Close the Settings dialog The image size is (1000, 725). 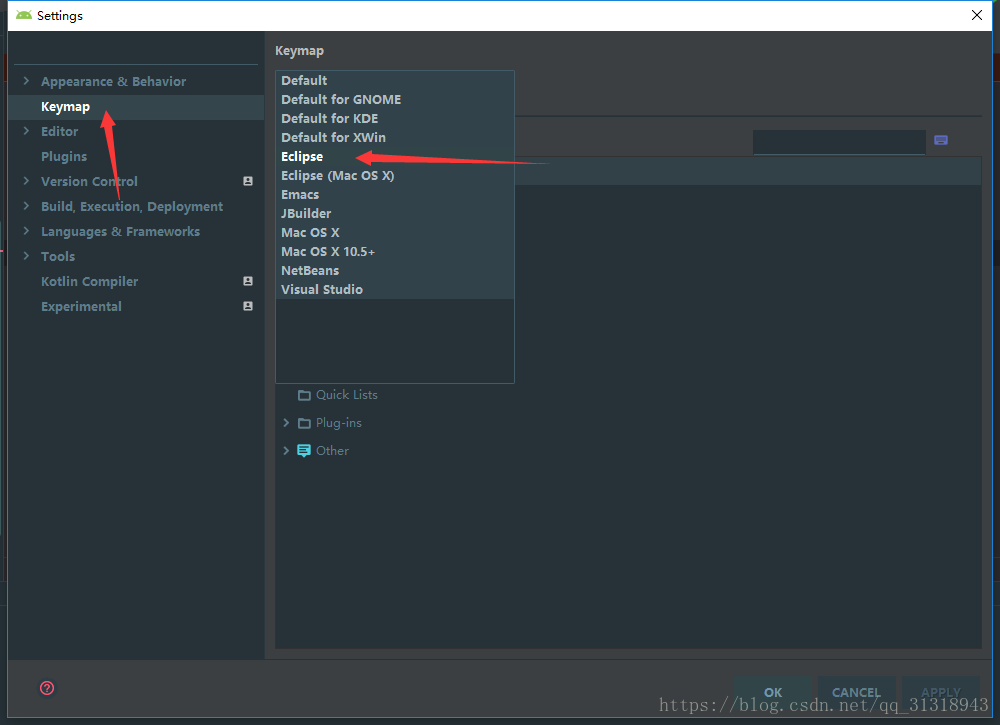pos(976,15)
